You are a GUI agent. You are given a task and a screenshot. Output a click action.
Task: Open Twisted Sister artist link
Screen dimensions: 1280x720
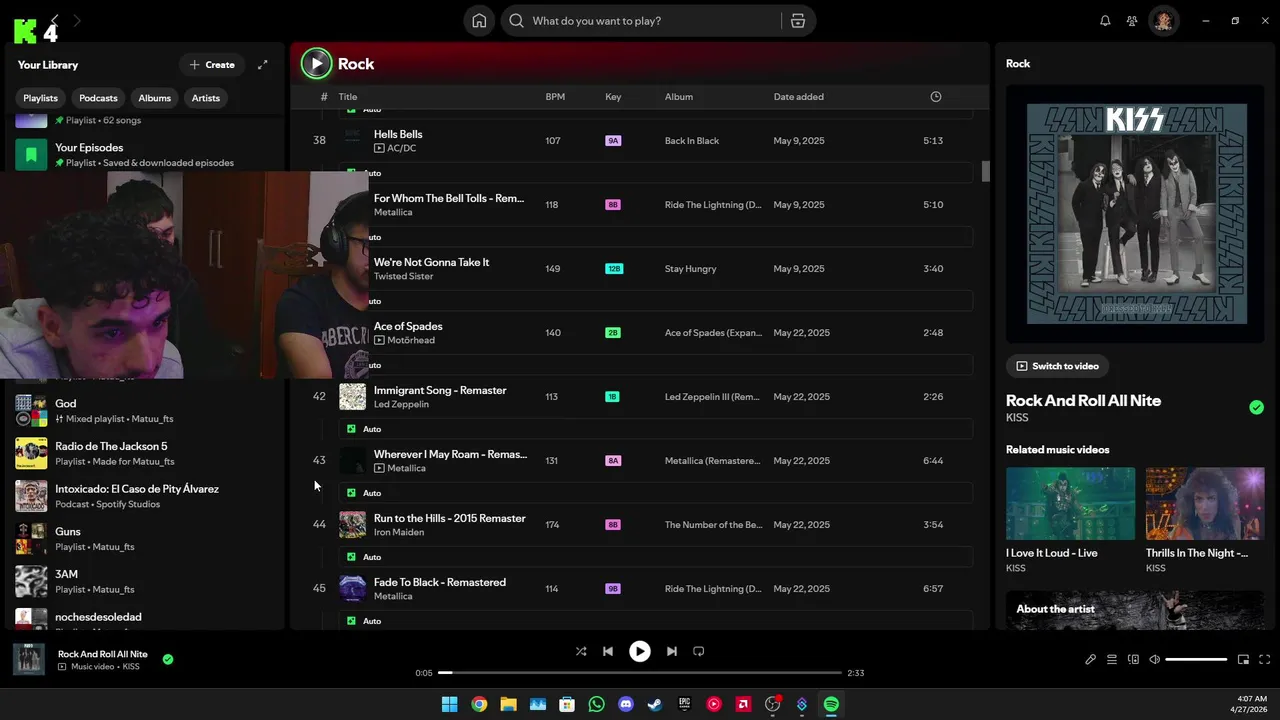[404, 276]
